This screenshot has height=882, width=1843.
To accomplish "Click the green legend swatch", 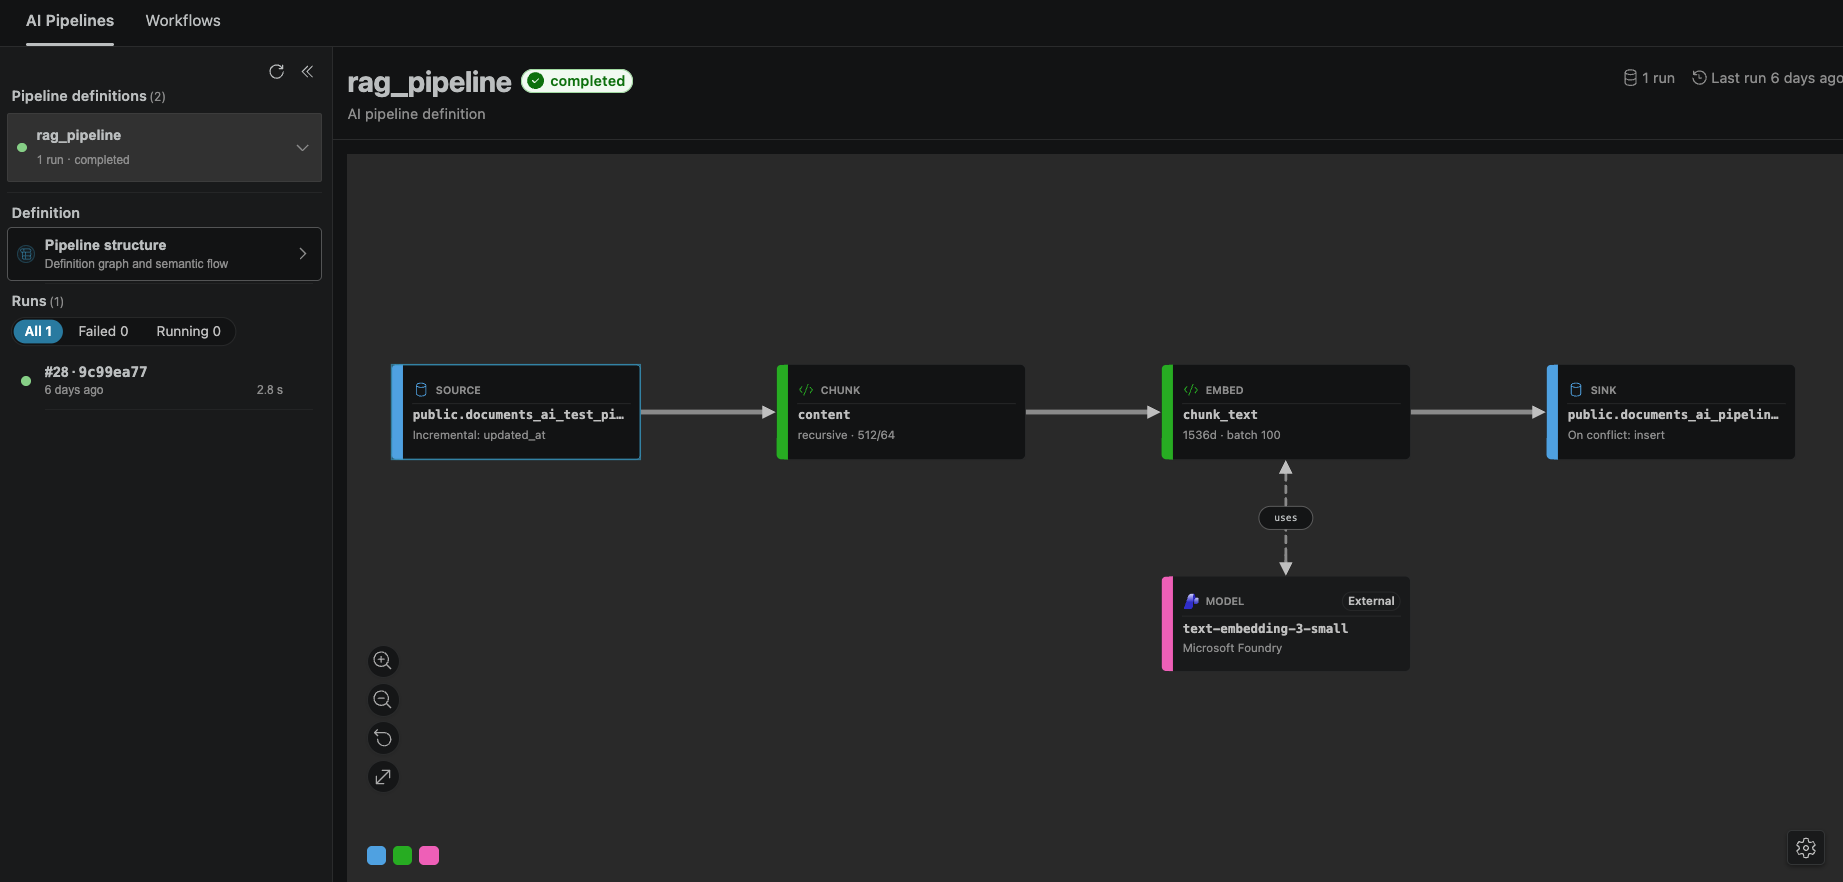I will pos(403,855).
